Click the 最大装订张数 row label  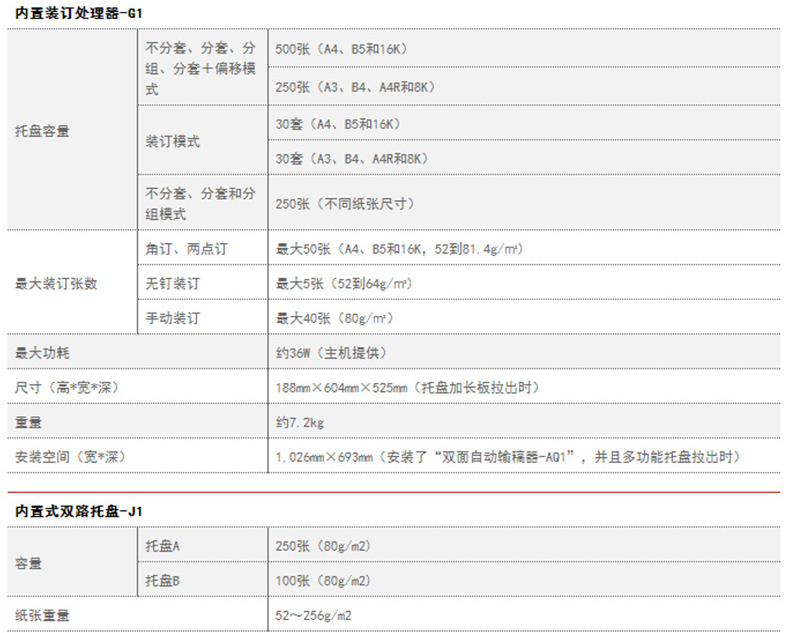click(56, 284)
